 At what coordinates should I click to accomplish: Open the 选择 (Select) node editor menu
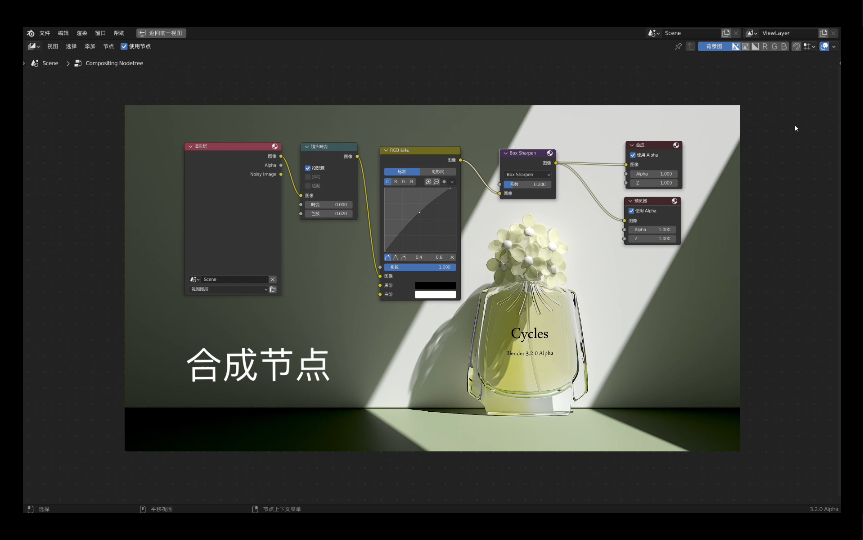[72, 47]
